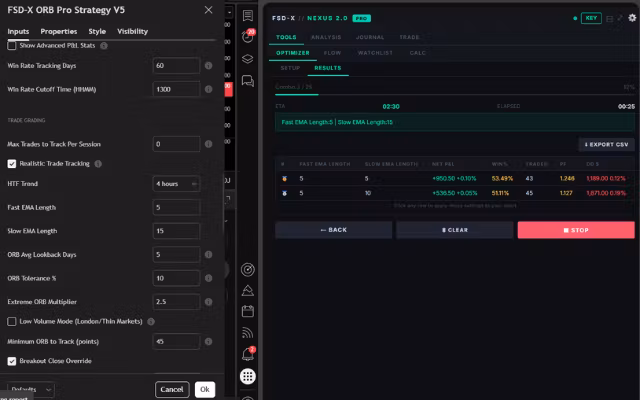Confirm settings with Ok button

tap(204, 389)
